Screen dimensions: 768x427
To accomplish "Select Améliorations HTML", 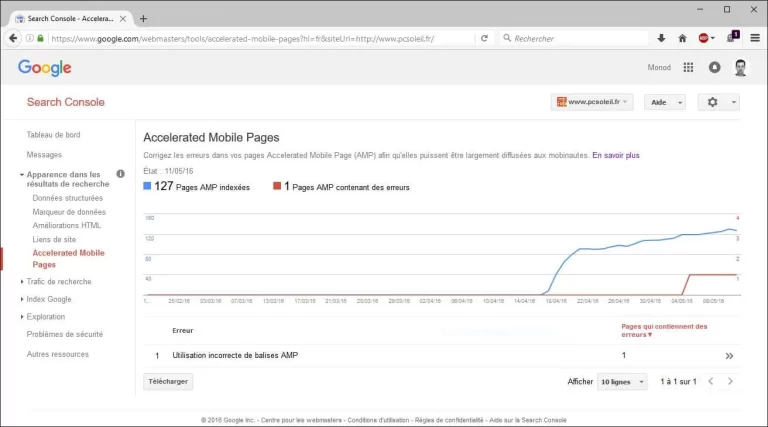I will (x=67, y=225).
